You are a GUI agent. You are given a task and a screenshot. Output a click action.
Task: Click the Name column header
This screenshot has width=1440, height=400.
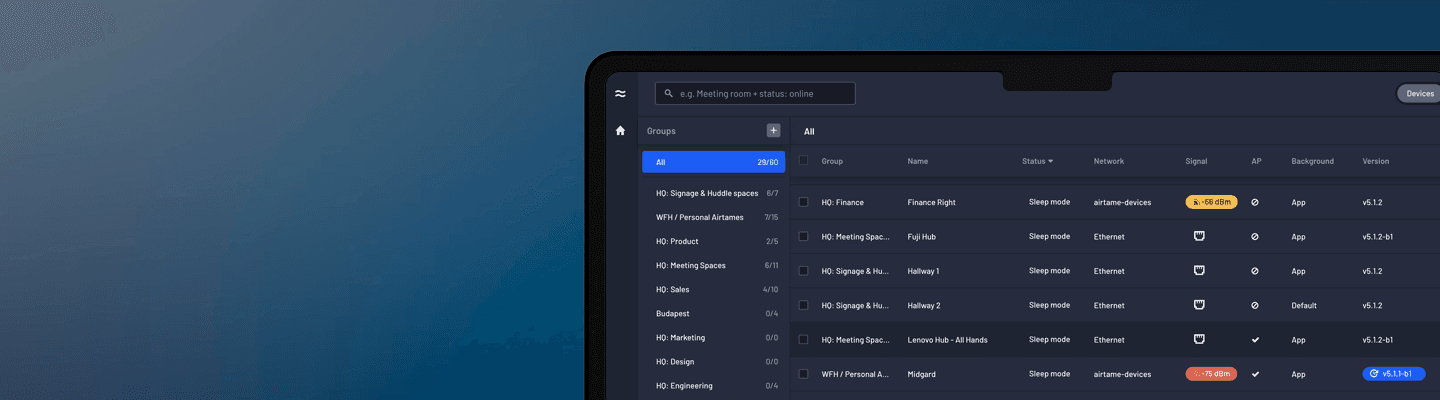[x=918, y=161]
